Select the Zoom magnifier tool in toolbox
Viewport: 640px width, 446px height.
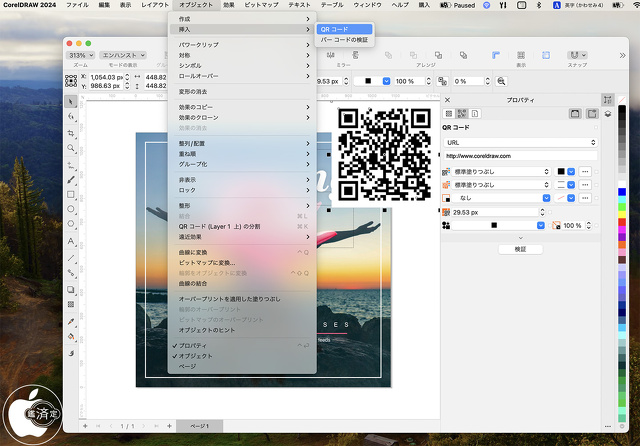71,148
